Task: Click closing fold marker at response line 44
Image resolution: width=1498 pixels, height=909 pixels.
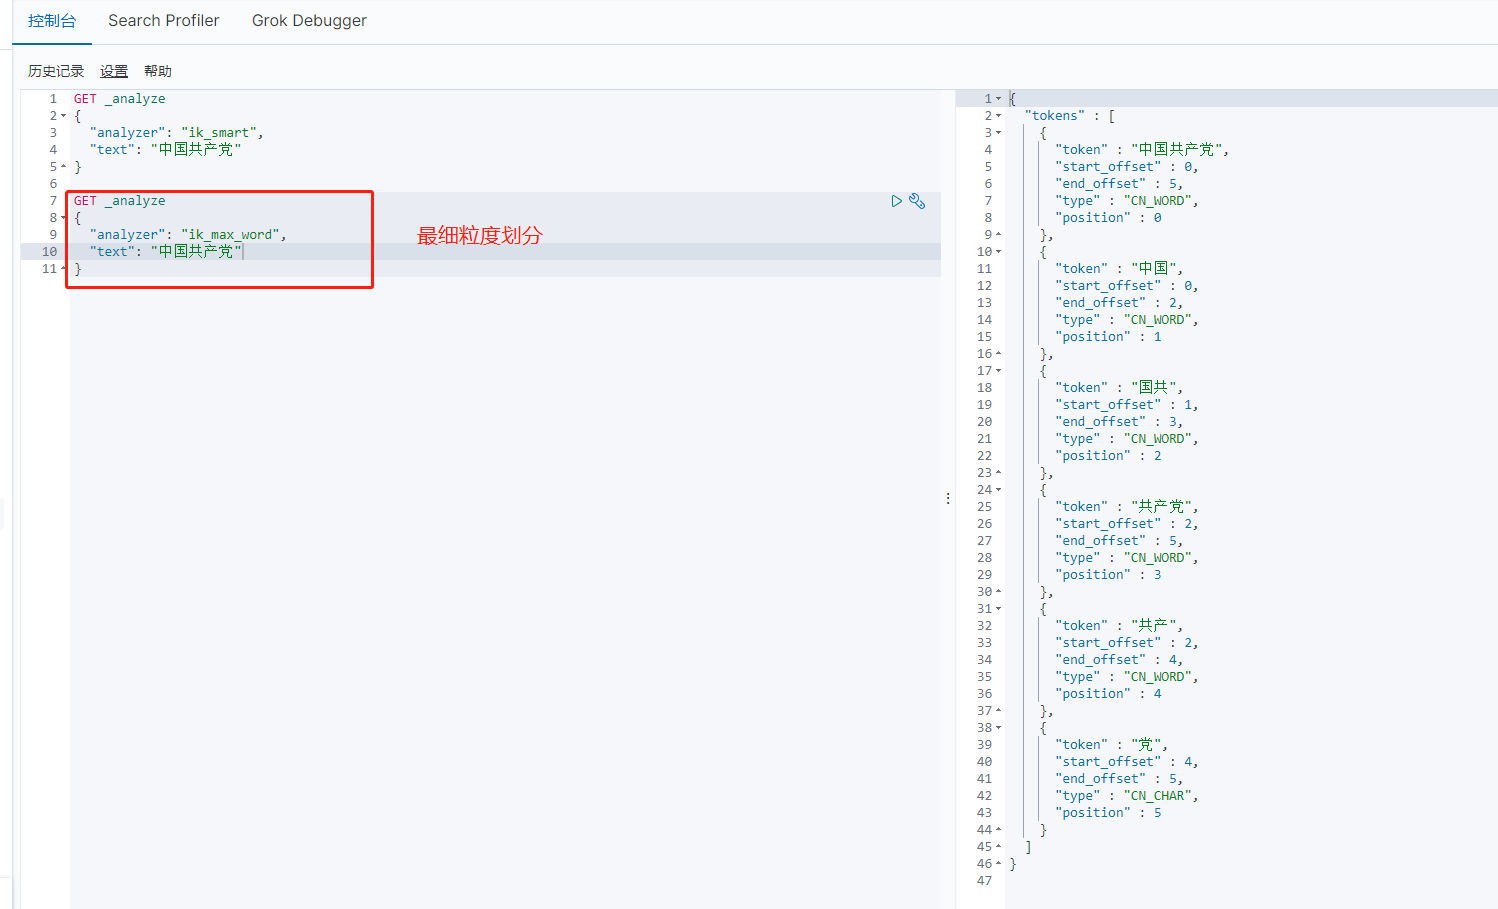Action: click(x=998, y=830)
